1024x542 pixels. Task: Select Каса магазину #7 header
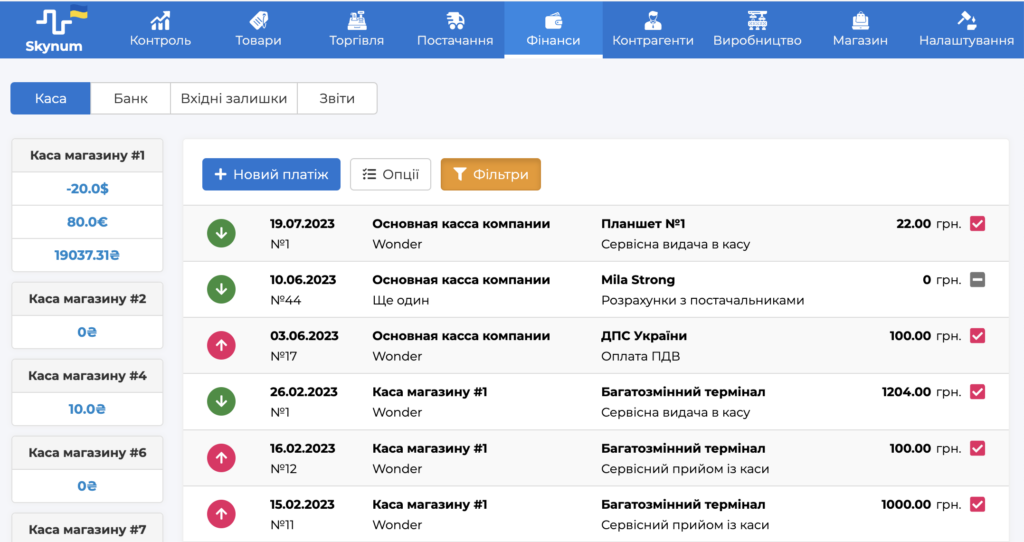tap(88, 530)
